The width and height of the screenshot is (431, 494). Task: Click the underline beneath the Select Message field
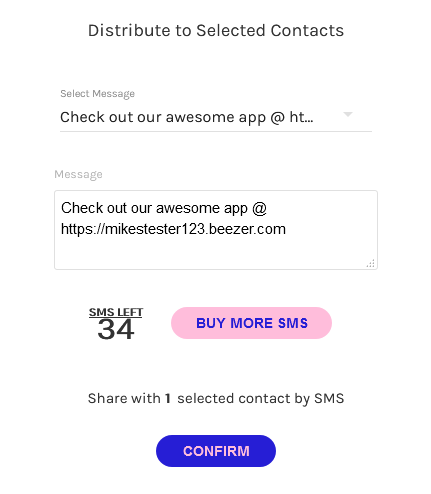(x=216, y=131)
